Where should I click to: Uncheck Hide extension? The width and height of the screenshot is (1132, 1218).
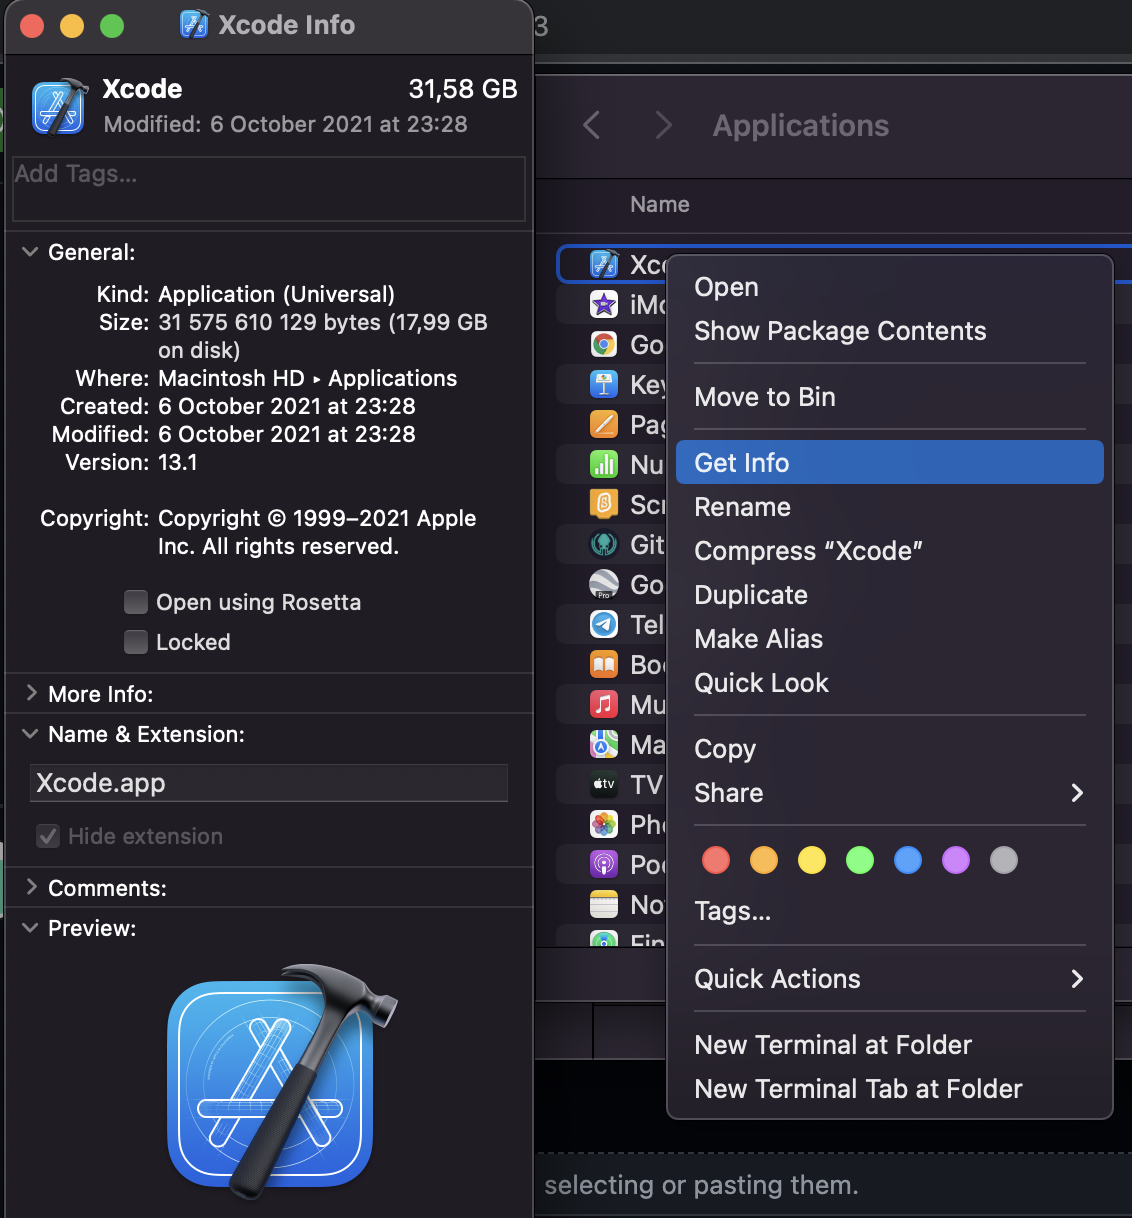[48, 836]
